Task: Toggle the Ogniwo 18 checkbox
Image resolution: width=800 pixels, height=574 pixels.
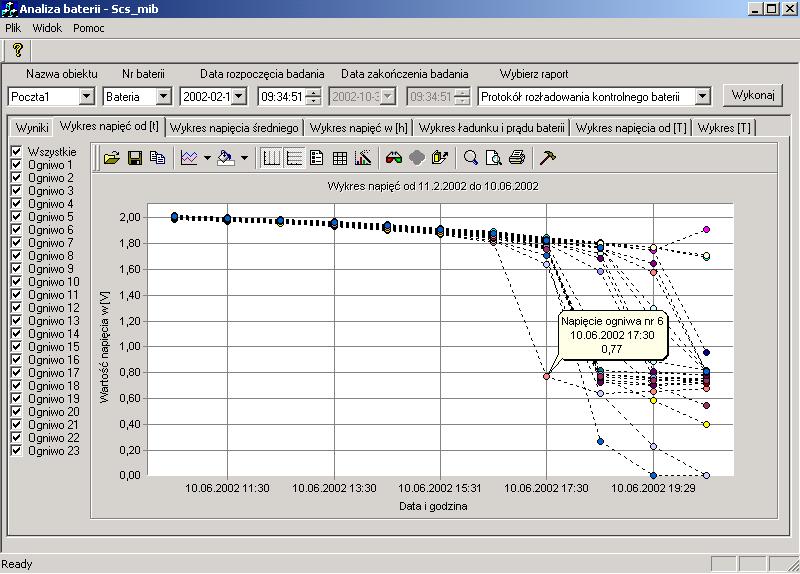Action: 16,386
